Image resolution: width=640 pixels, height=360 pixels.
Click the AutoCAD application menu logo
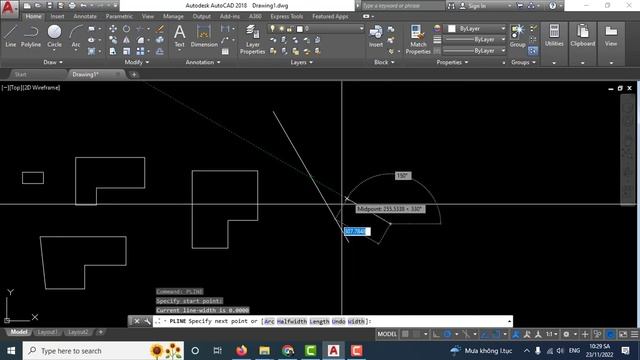(9, 9)
